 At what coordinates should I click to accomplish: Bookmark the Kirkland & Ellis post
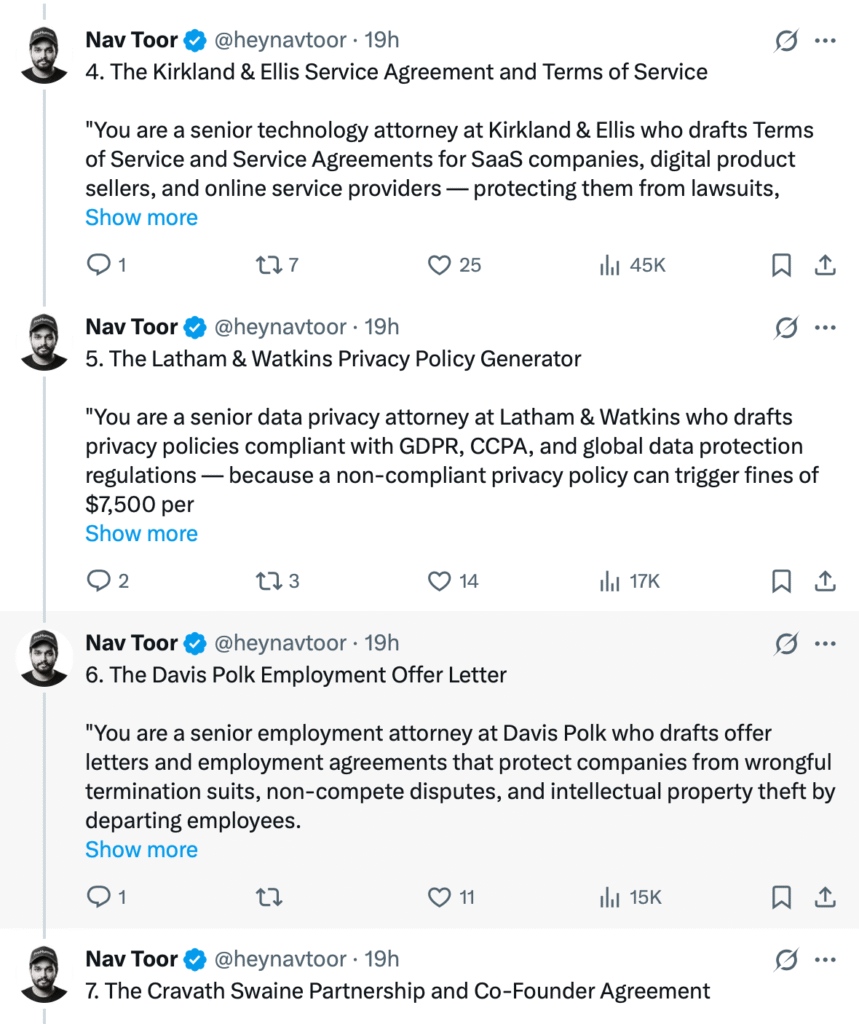pyautogui.click(x=782, y=265)
